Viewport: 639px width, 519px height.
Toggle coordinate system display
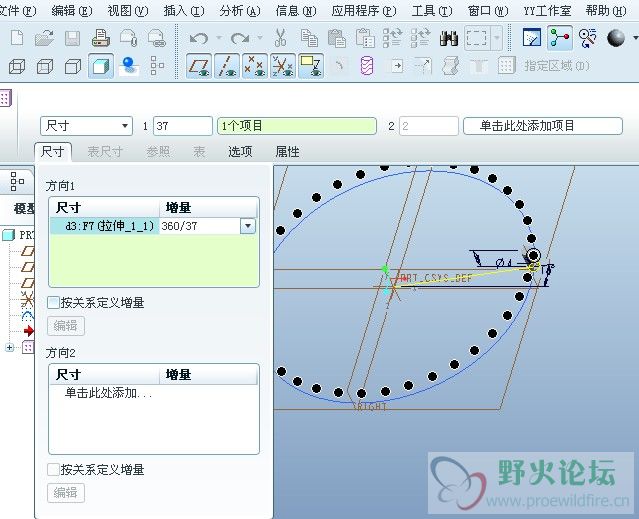(283, 66)
